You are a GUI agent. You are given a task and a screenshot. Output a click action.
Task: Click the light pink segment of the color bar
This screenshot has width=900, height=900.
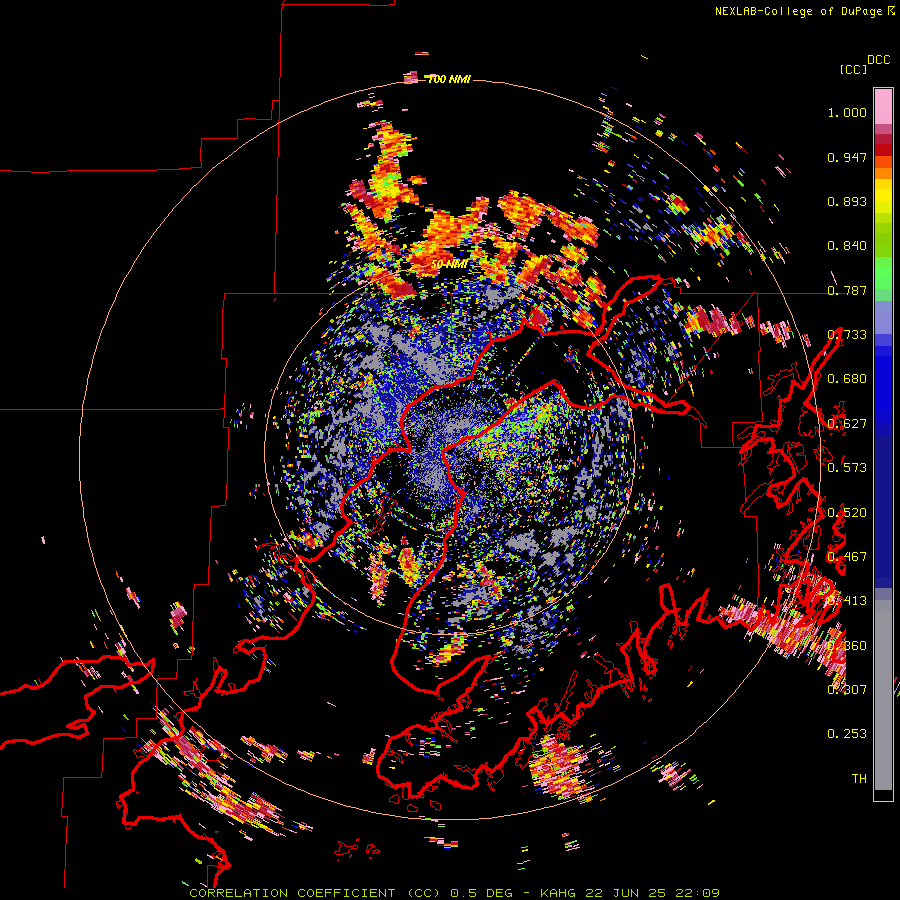coord(883,106)
